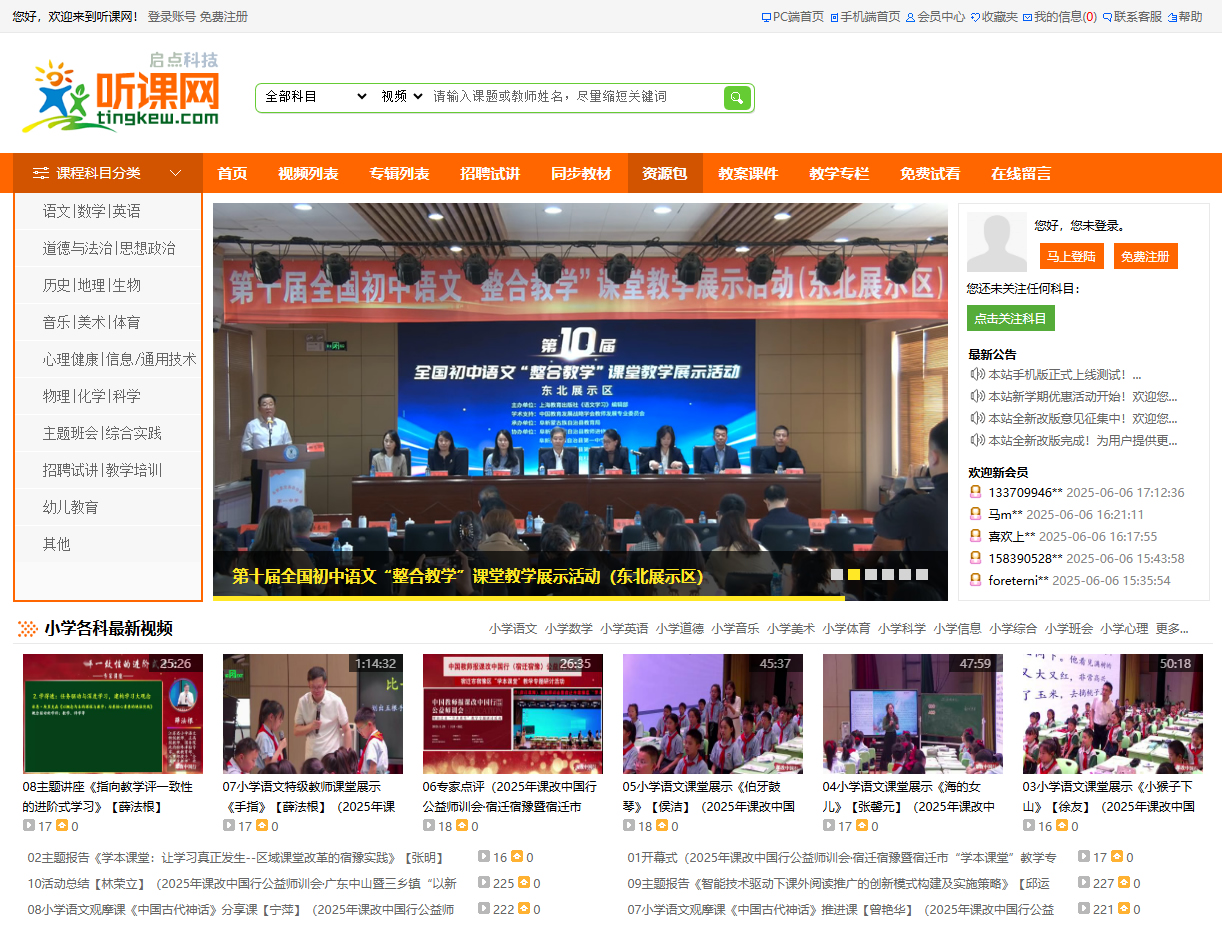Click the PC端首页 monitor icon link
Screen dimensions: 1222x928
tap(793, 17)
